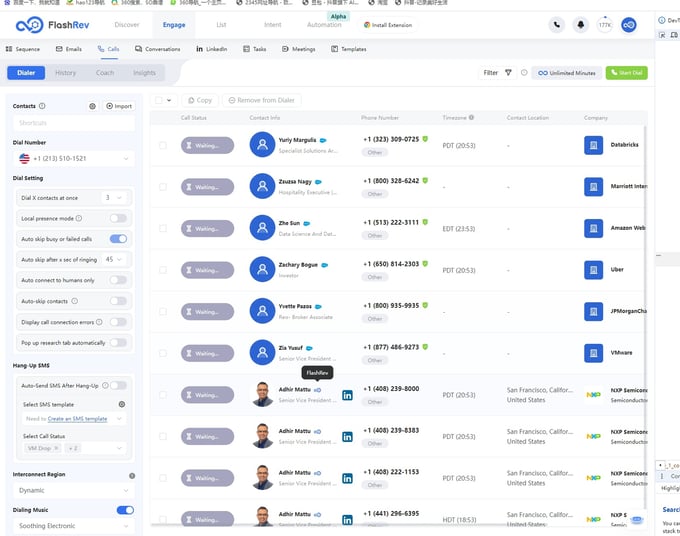Viewport: 680px width, 536px height.
Task: Open Select SMS template dropdown
Action: [74, 419]
